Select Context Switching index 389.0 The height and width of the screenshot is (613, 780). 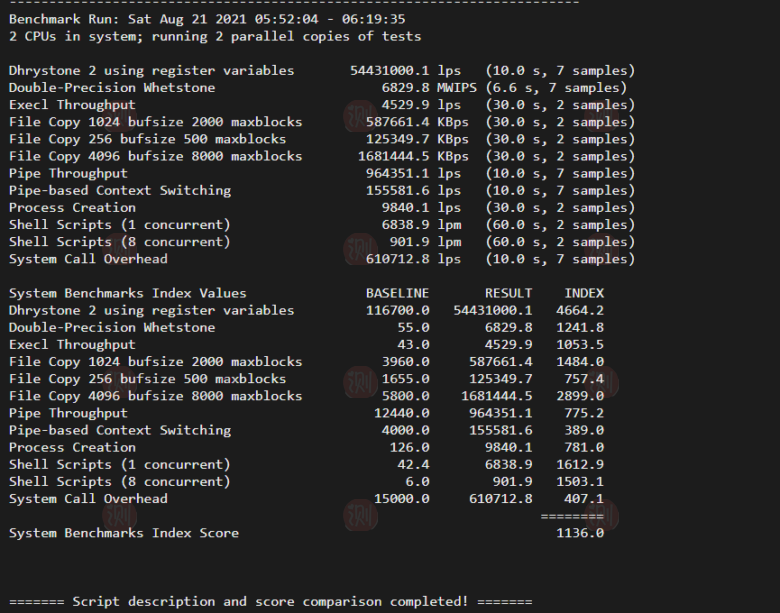(584, 431)
